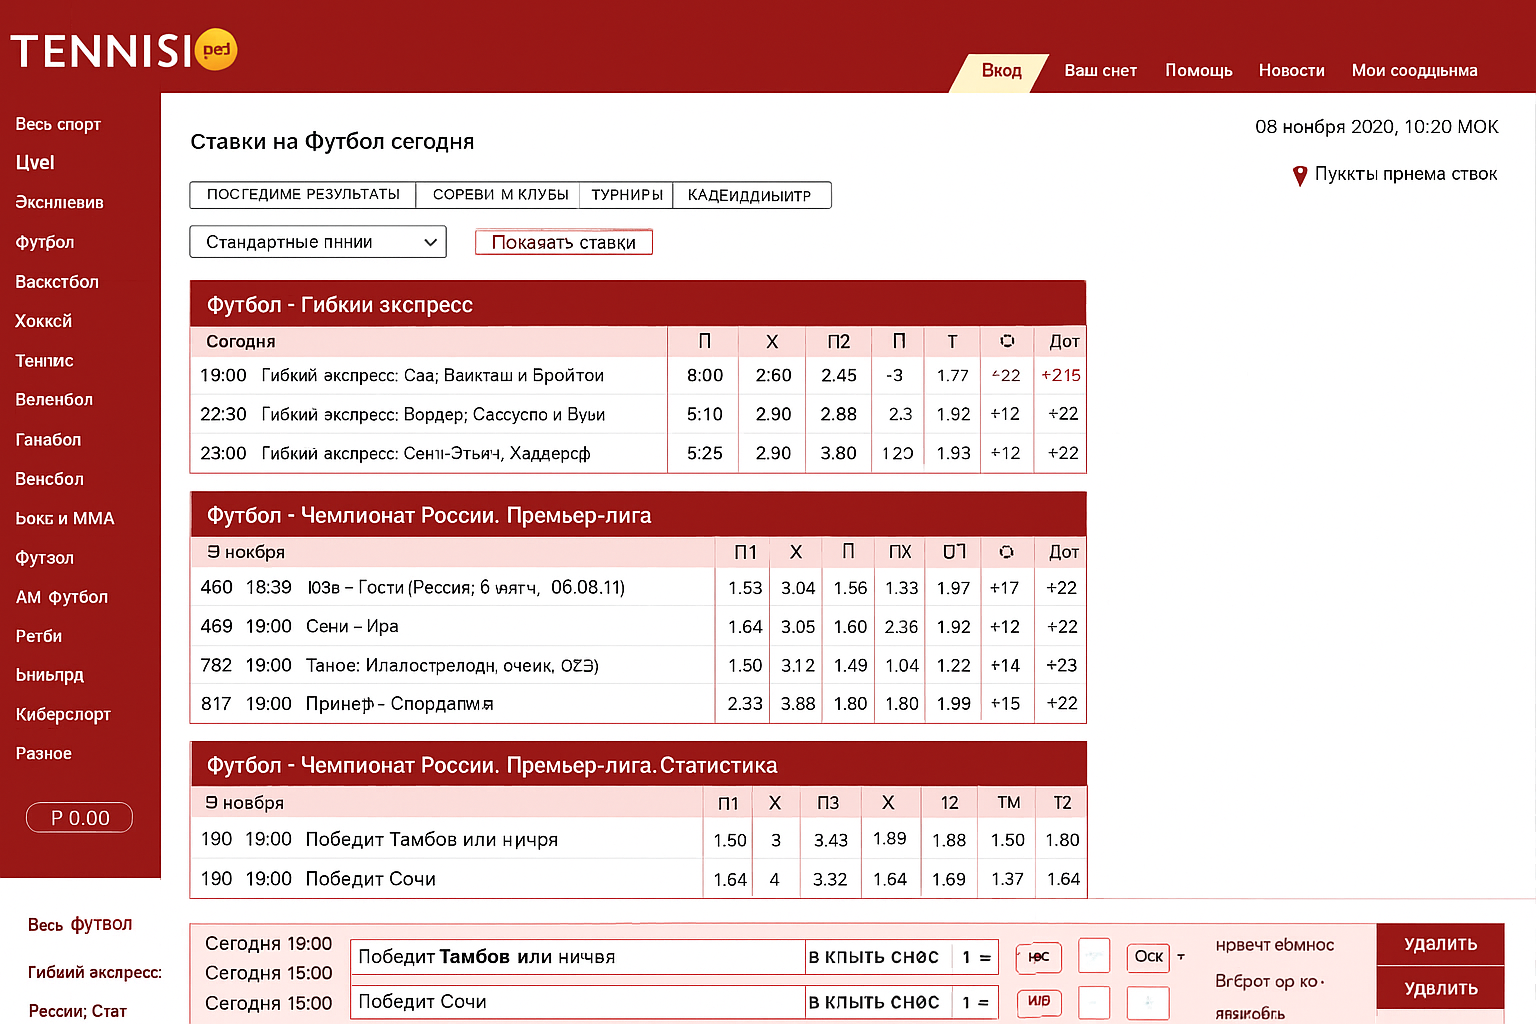1536x1024 pixels.
Task: Click the P 0.00 balance pill
Action: (79, 818)
